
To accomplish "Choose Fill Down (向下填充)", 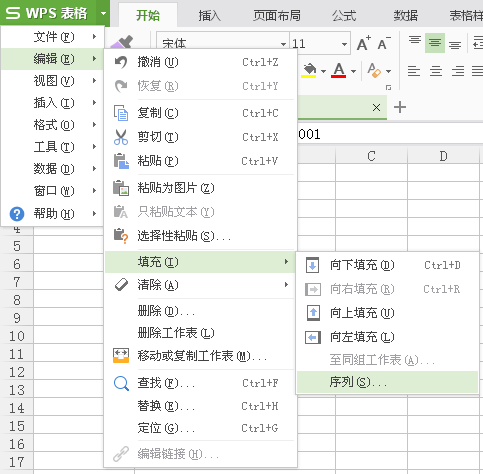I will pos(387,265).
